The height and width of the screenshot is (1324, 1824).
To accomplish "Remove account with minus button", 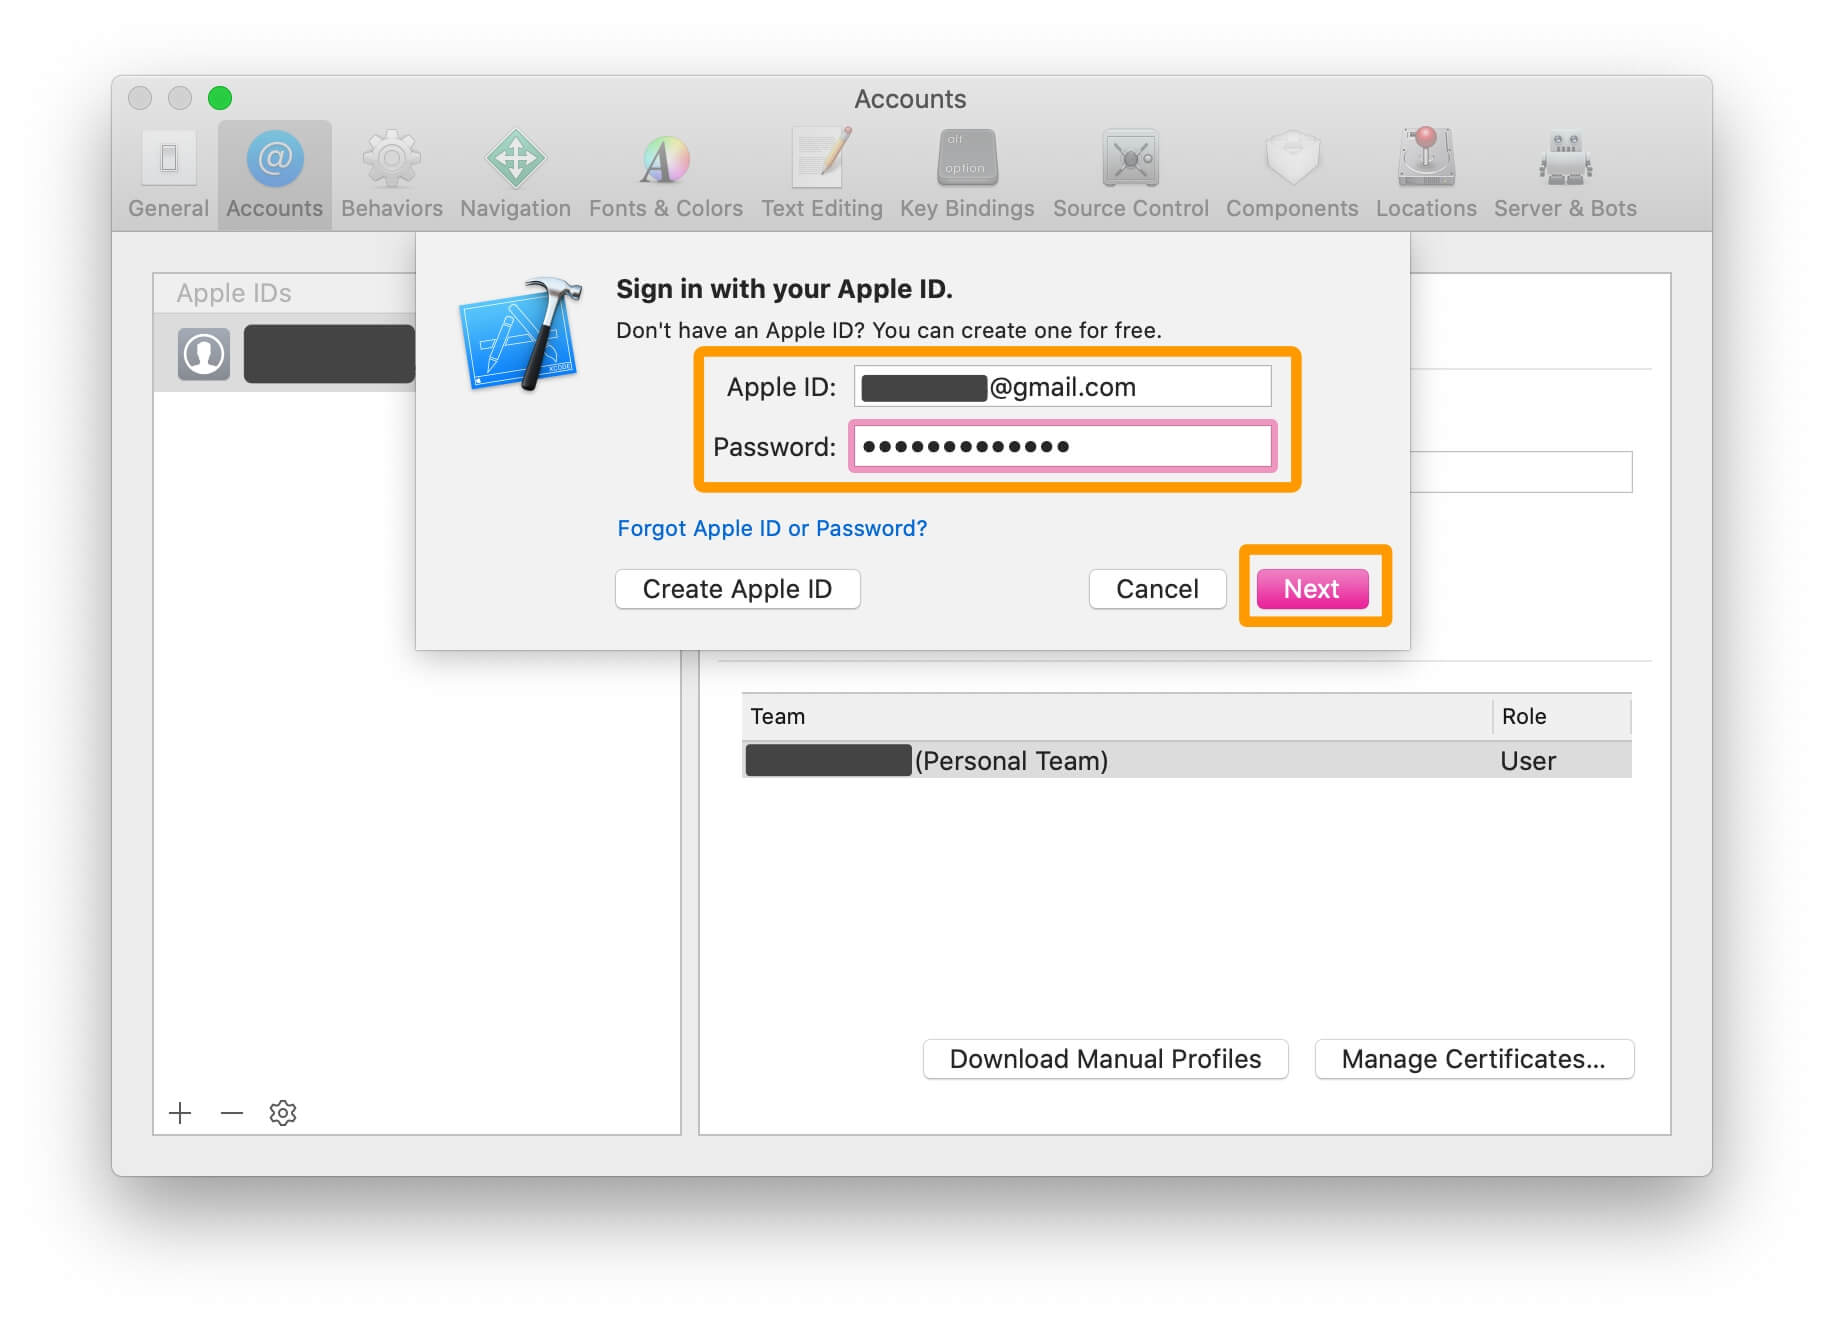I will coord(232,1113).
